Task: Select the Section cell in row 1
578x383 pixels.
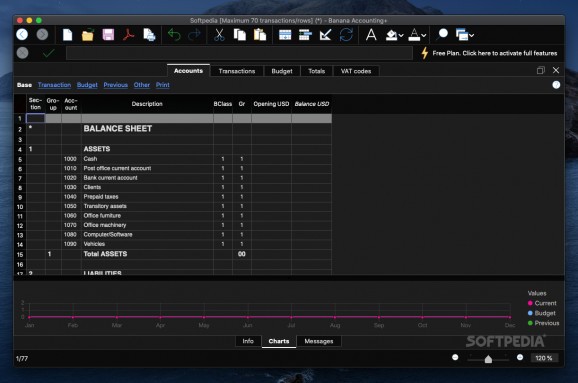Action: point(36,118)
